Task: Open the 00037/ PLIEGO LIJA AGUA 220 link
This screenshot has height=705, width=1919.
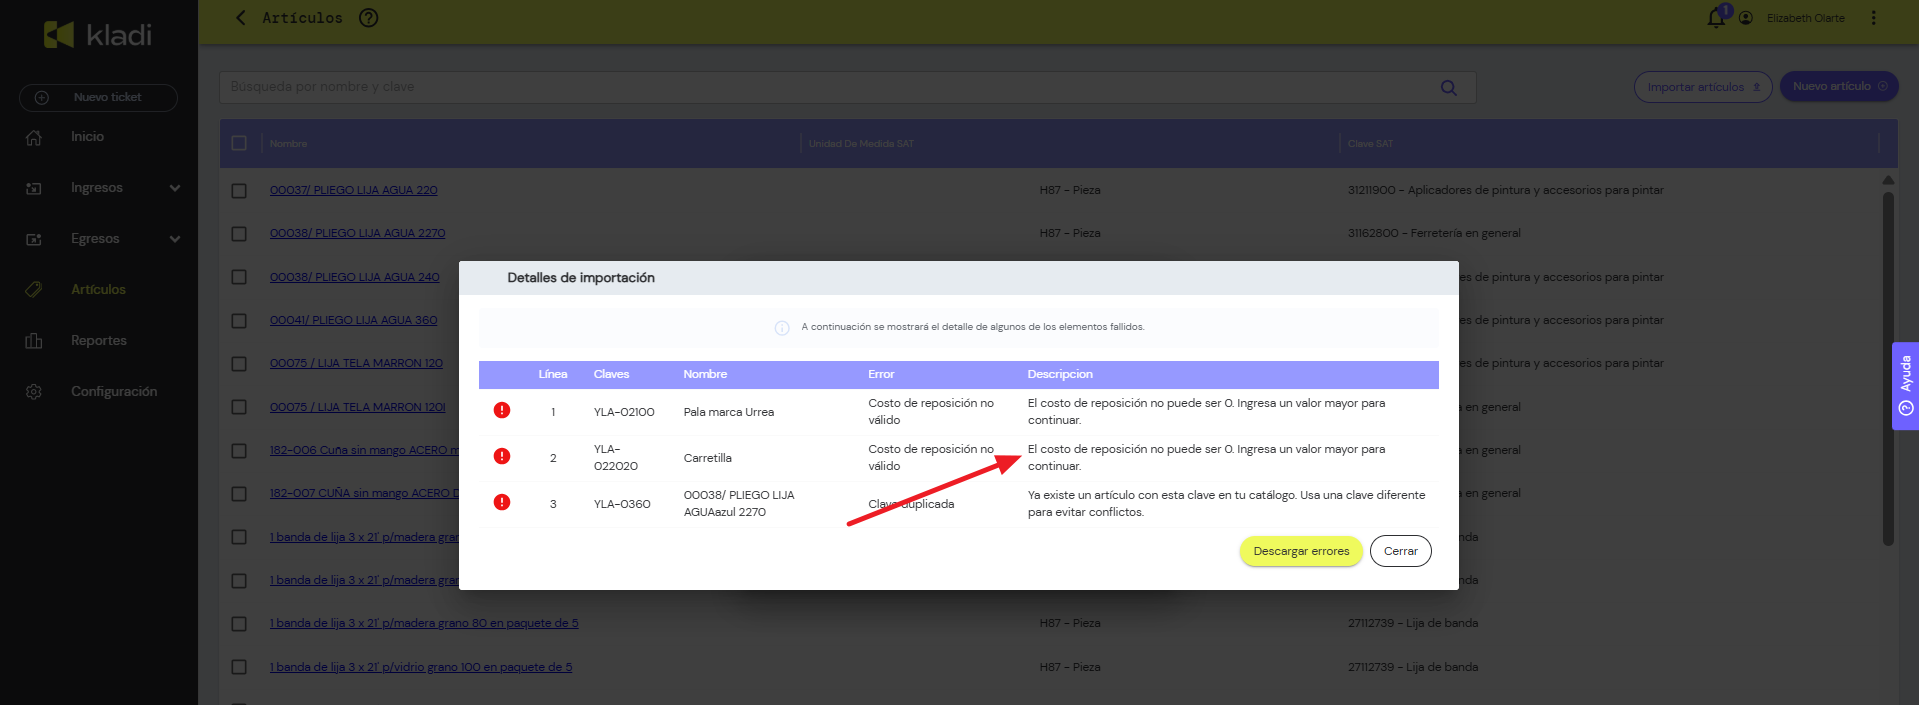Action: click(x=353, y=190)
